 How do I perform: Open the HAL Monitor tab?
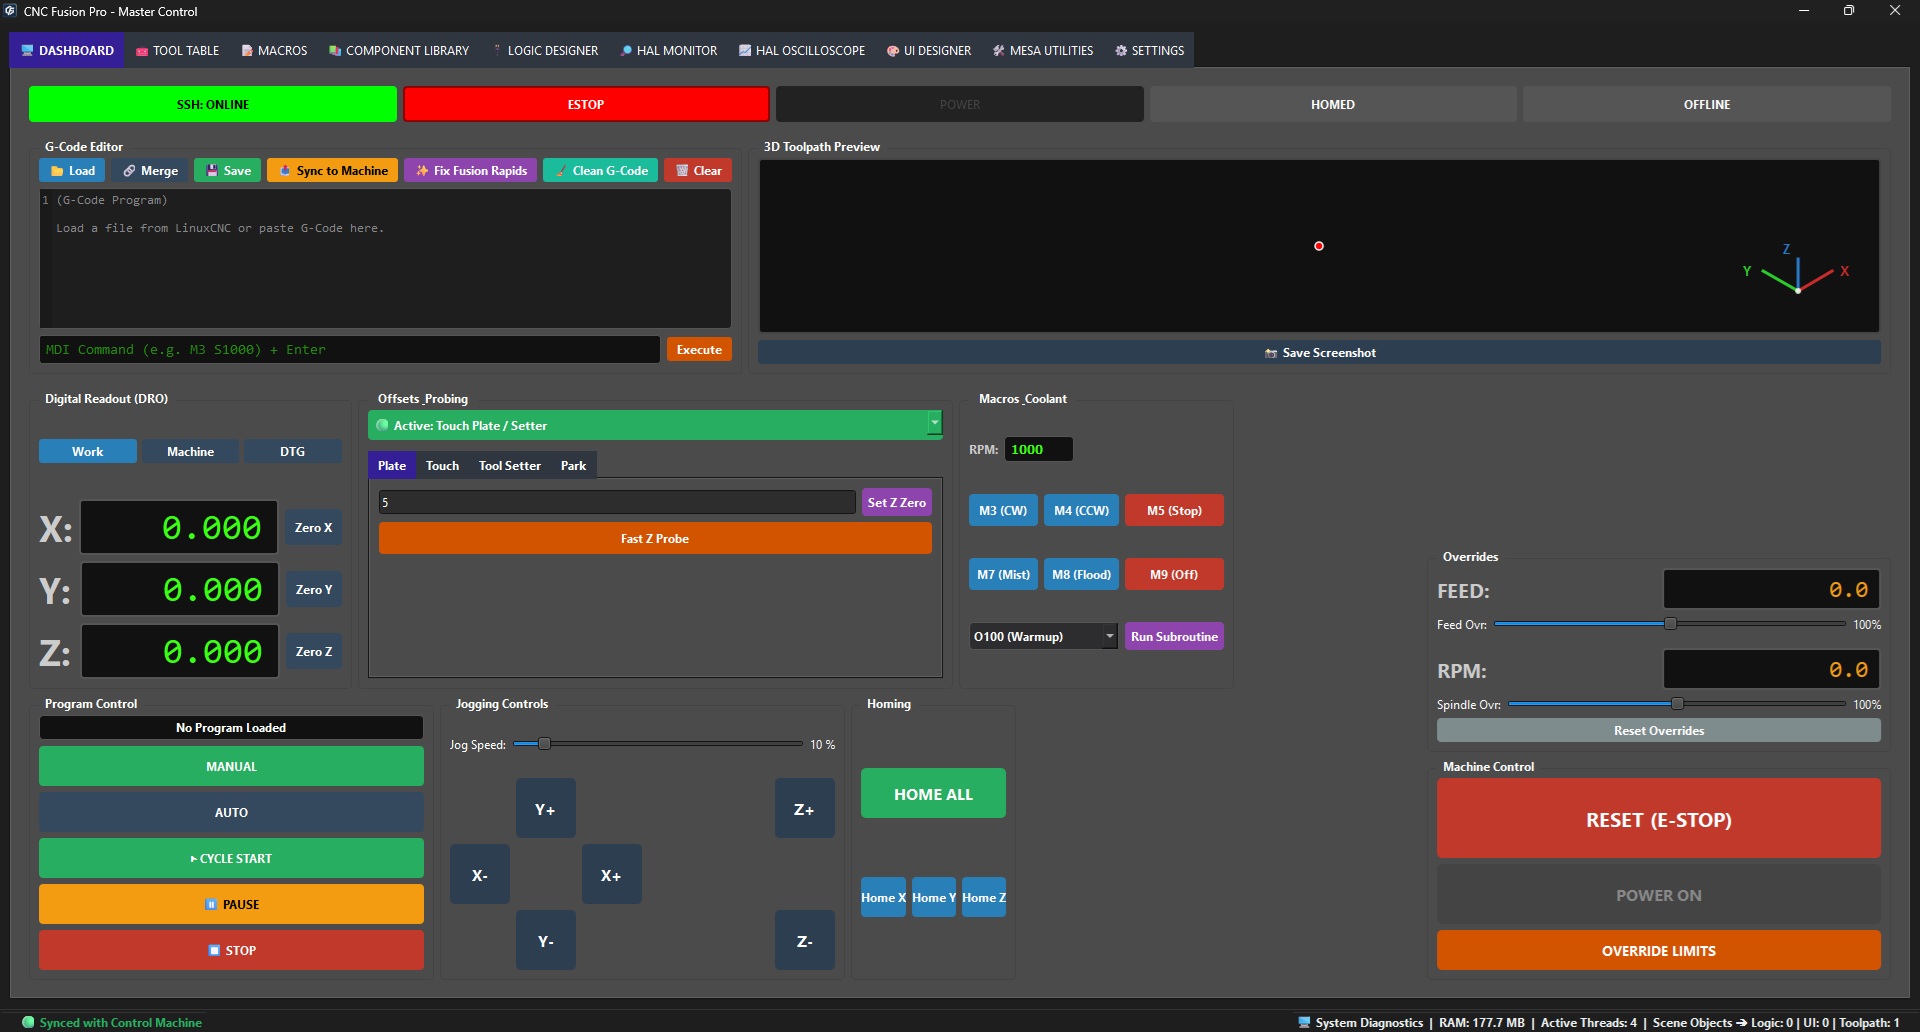[x=668, y=50]
